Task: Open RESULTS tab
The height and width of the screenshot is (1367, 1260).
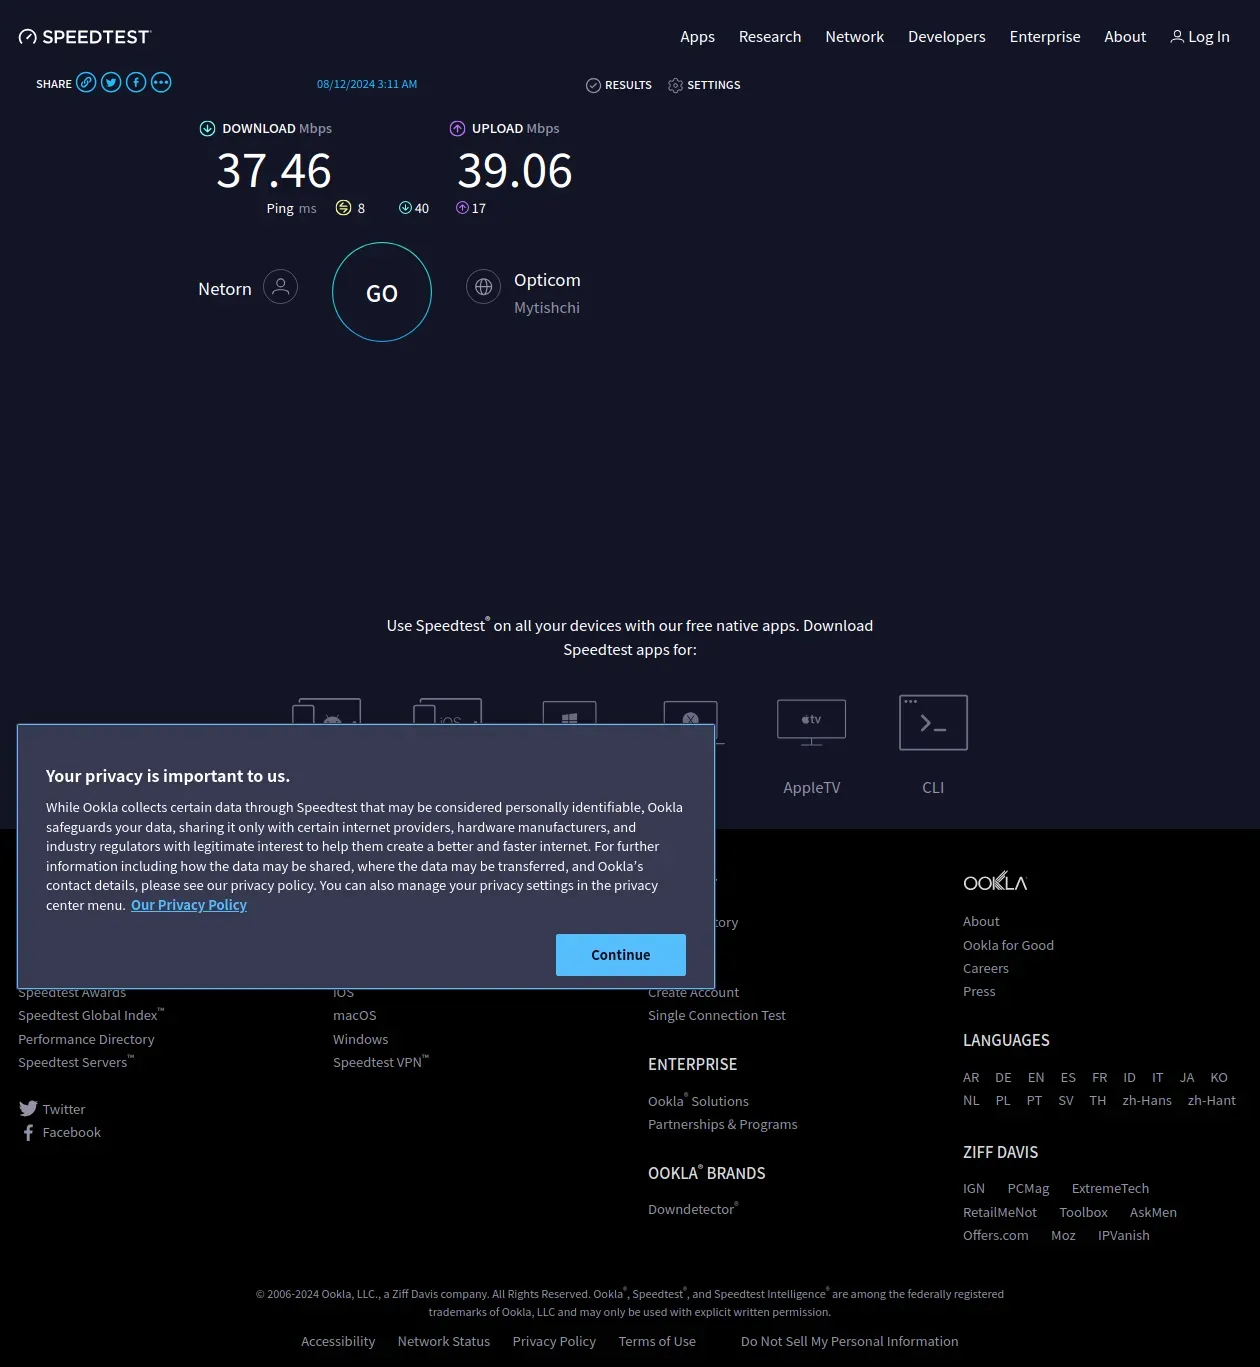Action: (x=628, y=85)
